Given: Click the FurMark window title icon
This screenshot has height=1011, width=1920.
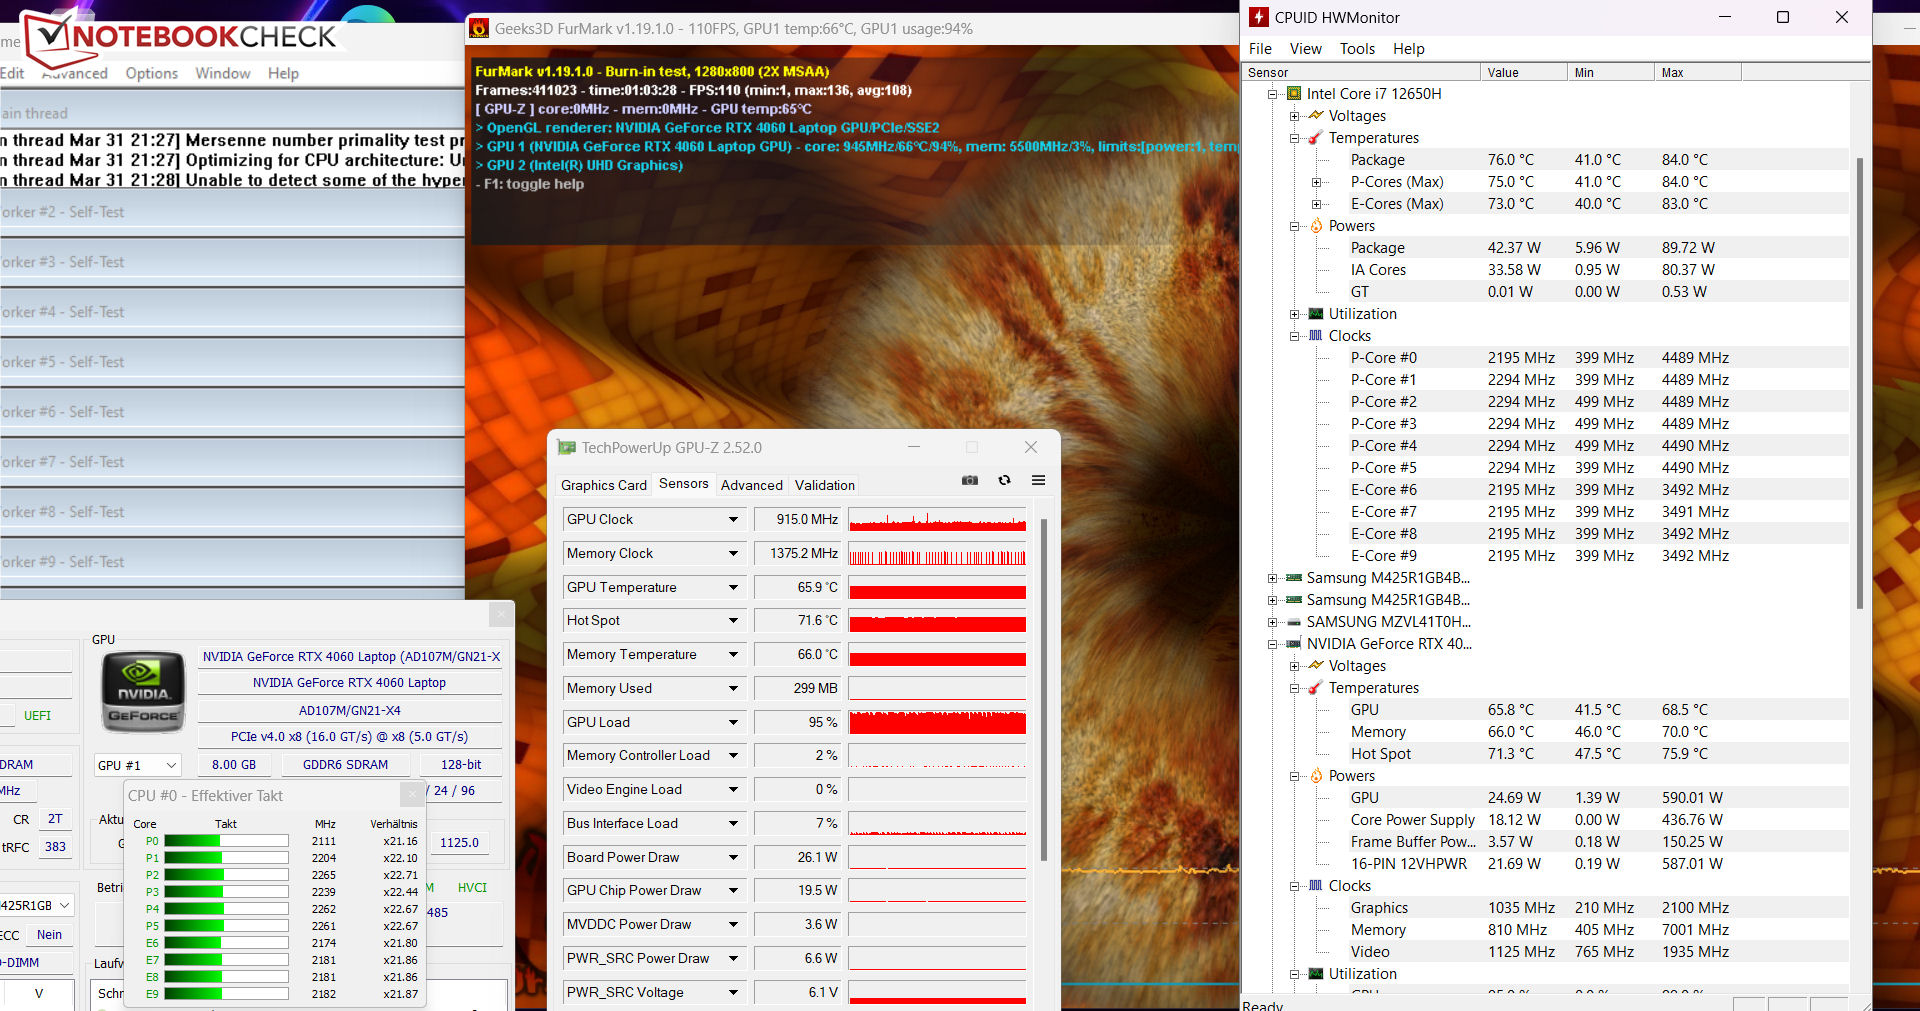Looking at the screenshot, I should [480, 29].
